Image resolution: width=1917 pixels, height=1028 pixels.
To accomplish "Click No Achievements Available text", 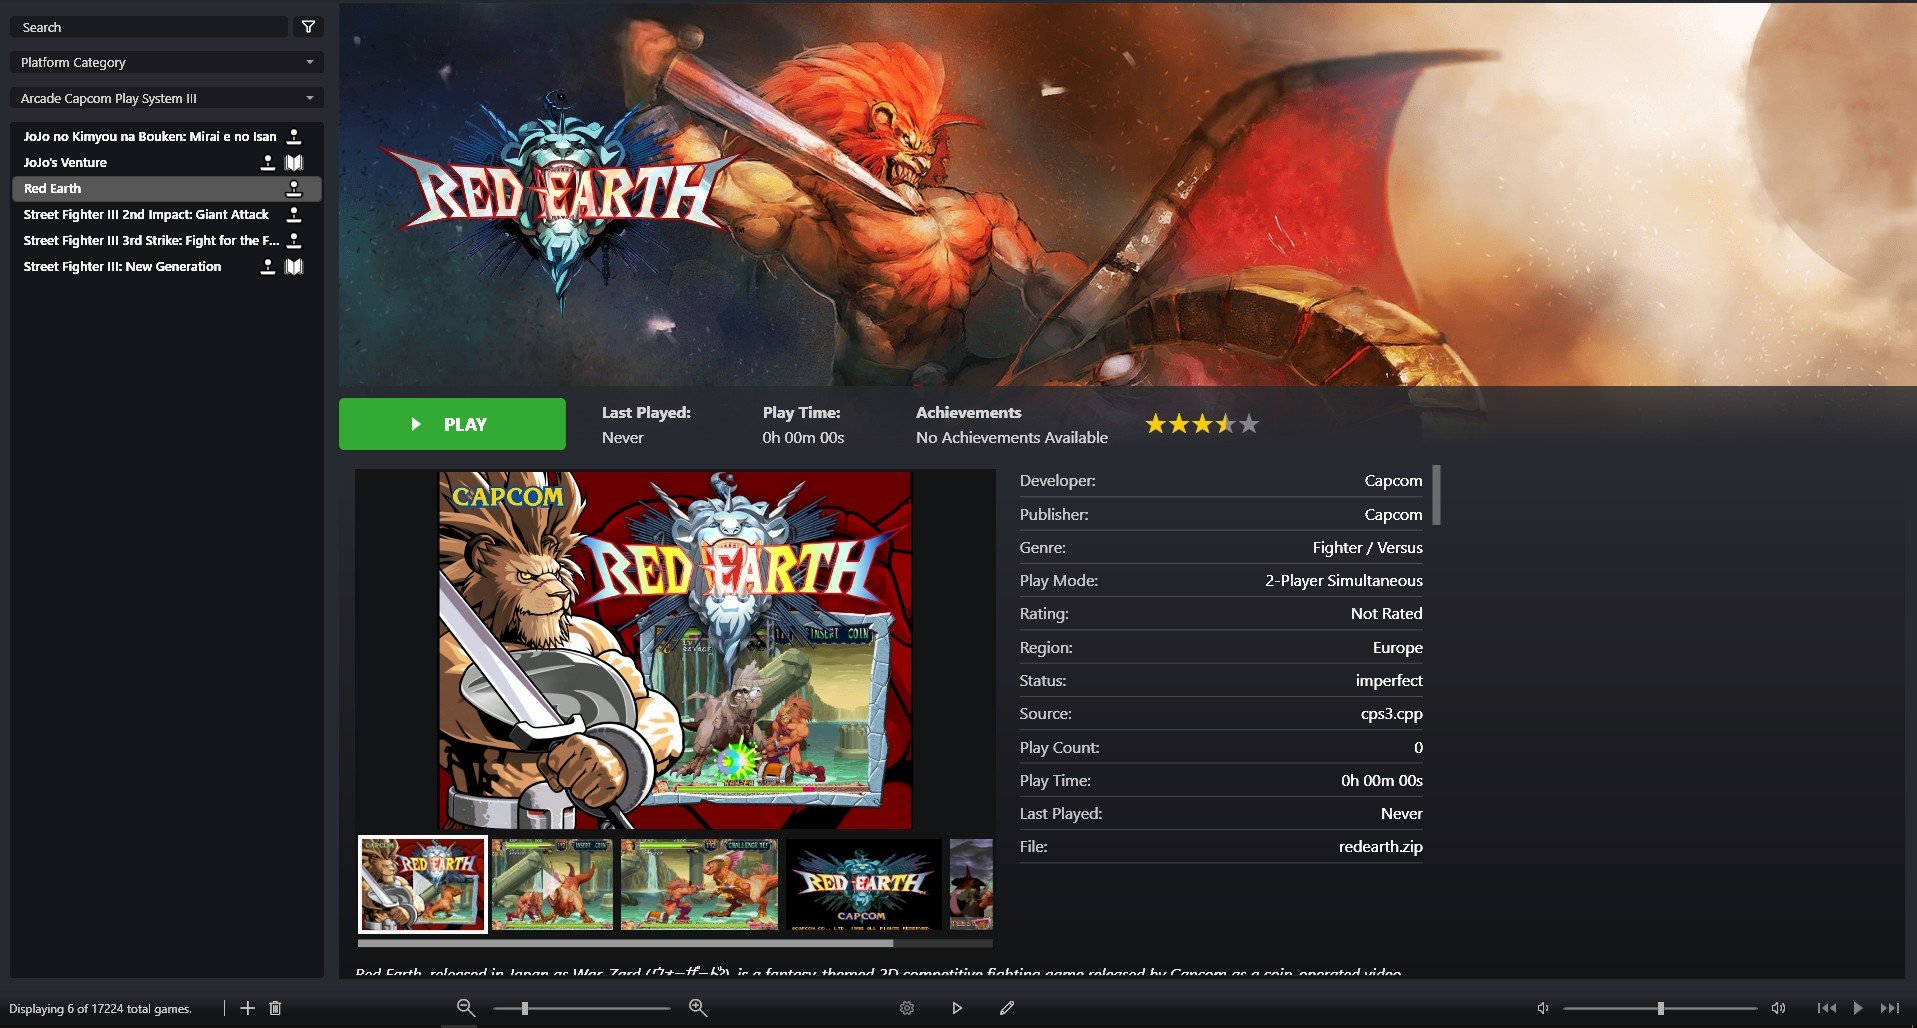I will tap(1012, 438).
